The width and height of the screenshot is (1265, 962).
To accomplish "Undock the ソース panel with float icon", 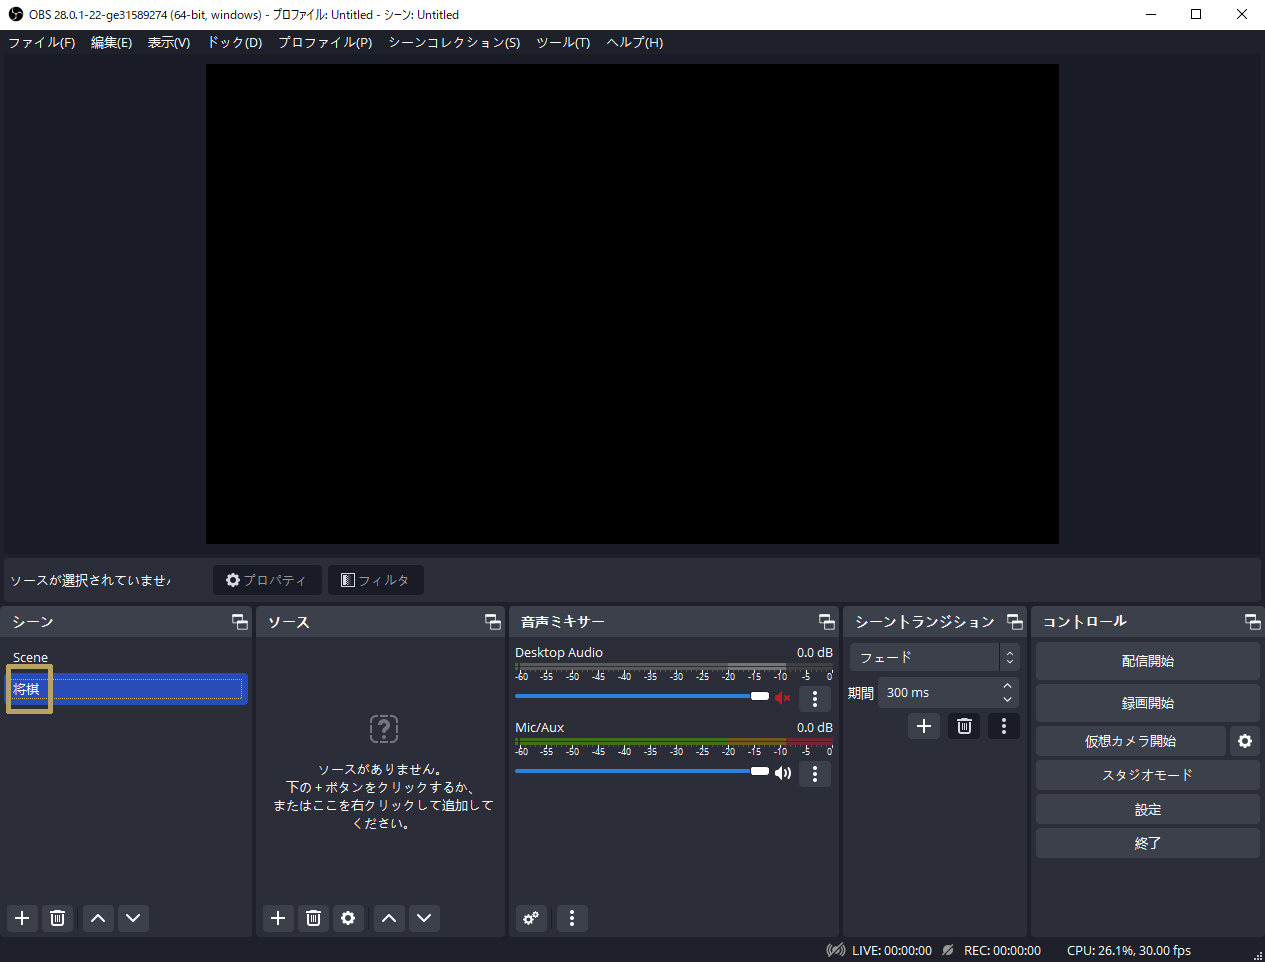I will click(493, 622).
